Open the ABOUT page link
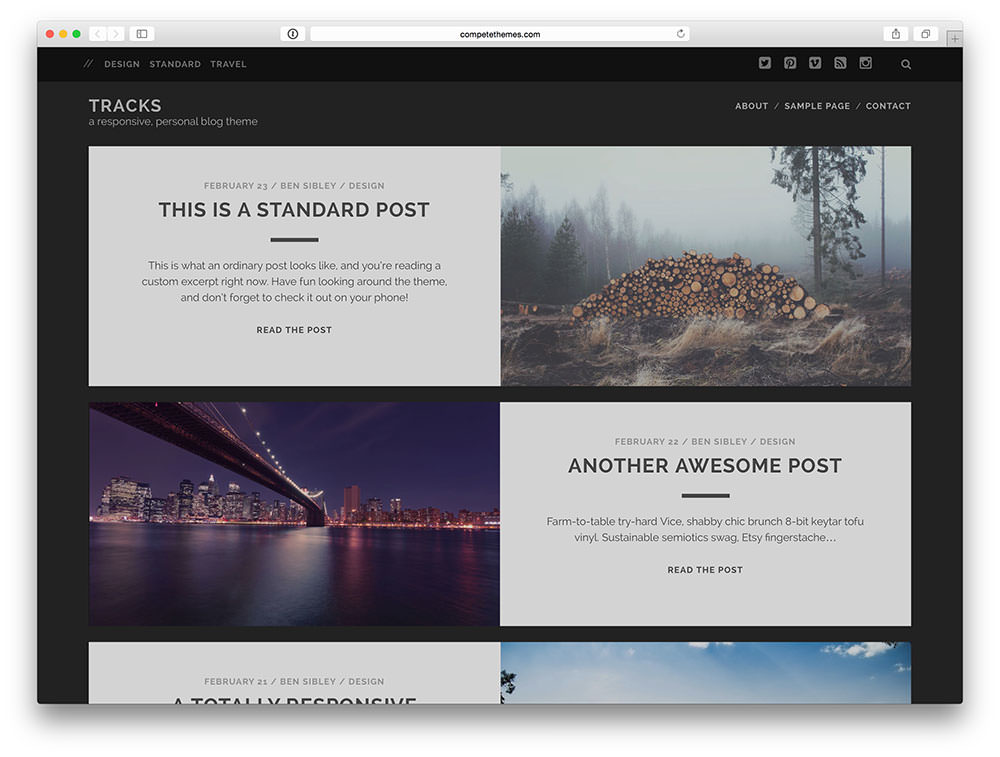The width and height of the screenshot is (1000, 757). 751,106
